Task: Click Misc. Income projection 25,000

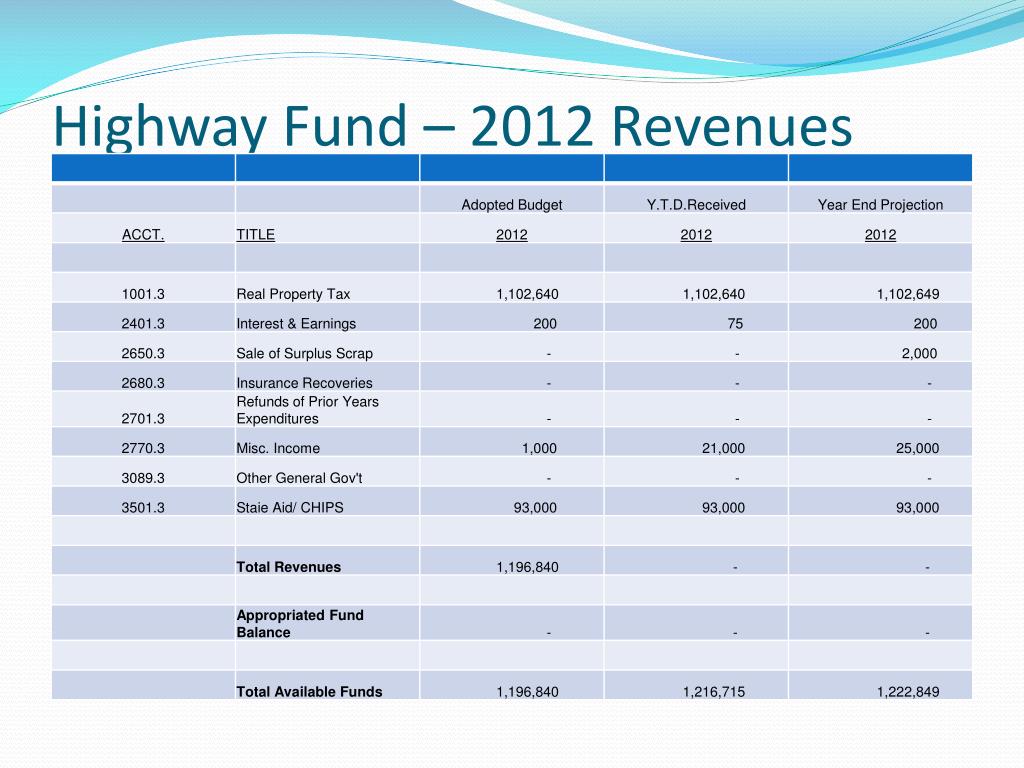Action: [917, 448]
